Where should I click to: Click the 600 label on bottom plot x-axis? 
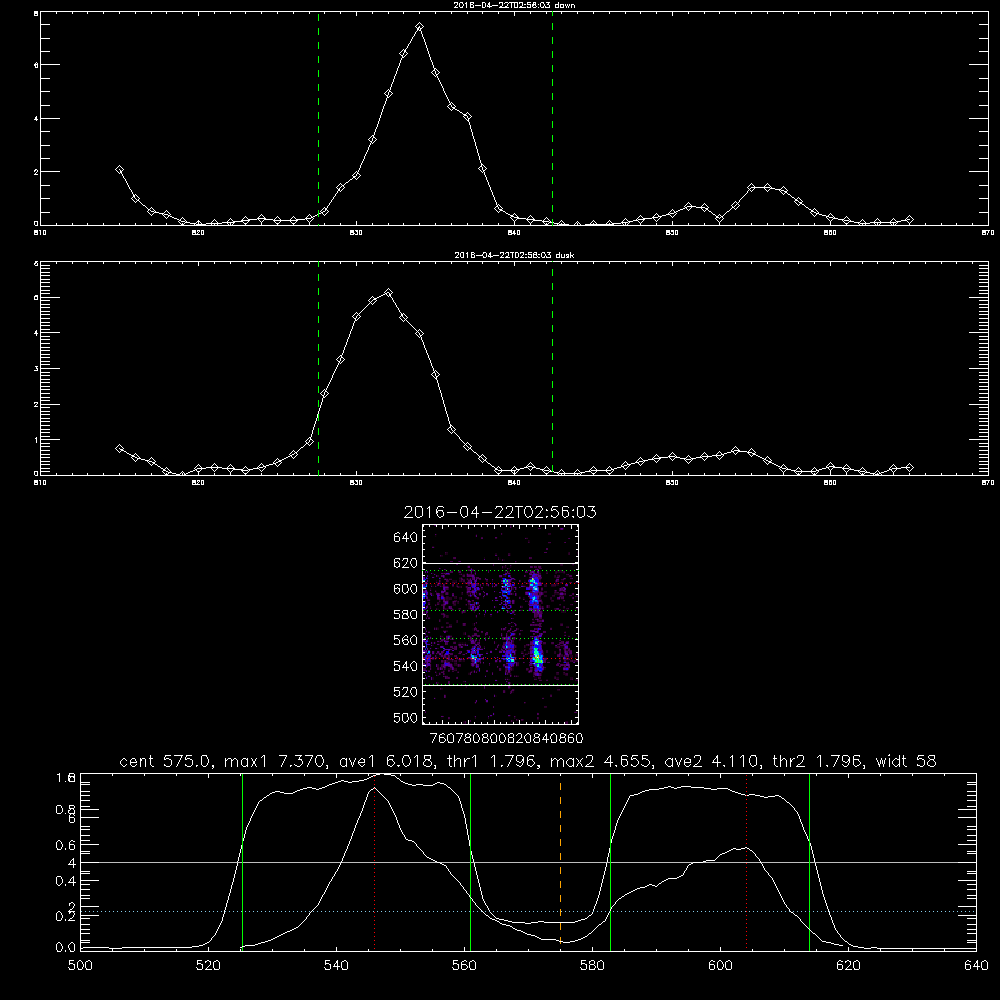point(720,966)
